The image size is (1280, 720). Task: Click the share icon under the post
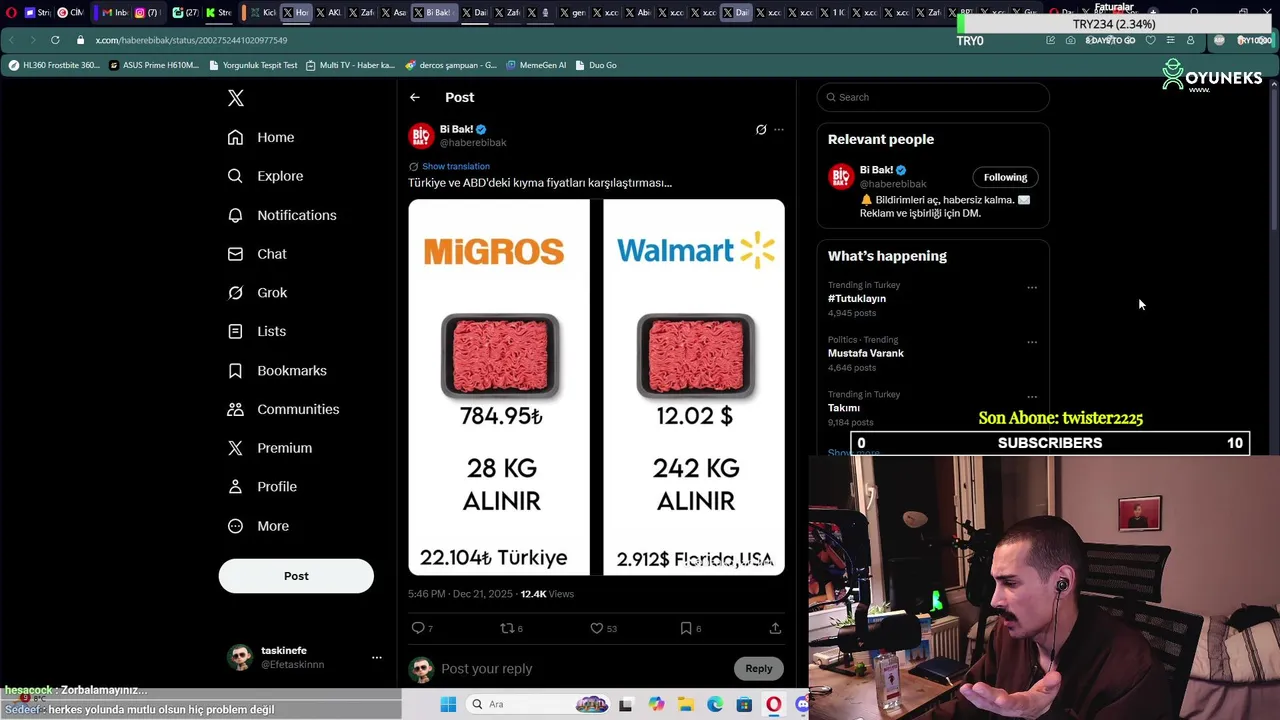[x=775, y=628]
